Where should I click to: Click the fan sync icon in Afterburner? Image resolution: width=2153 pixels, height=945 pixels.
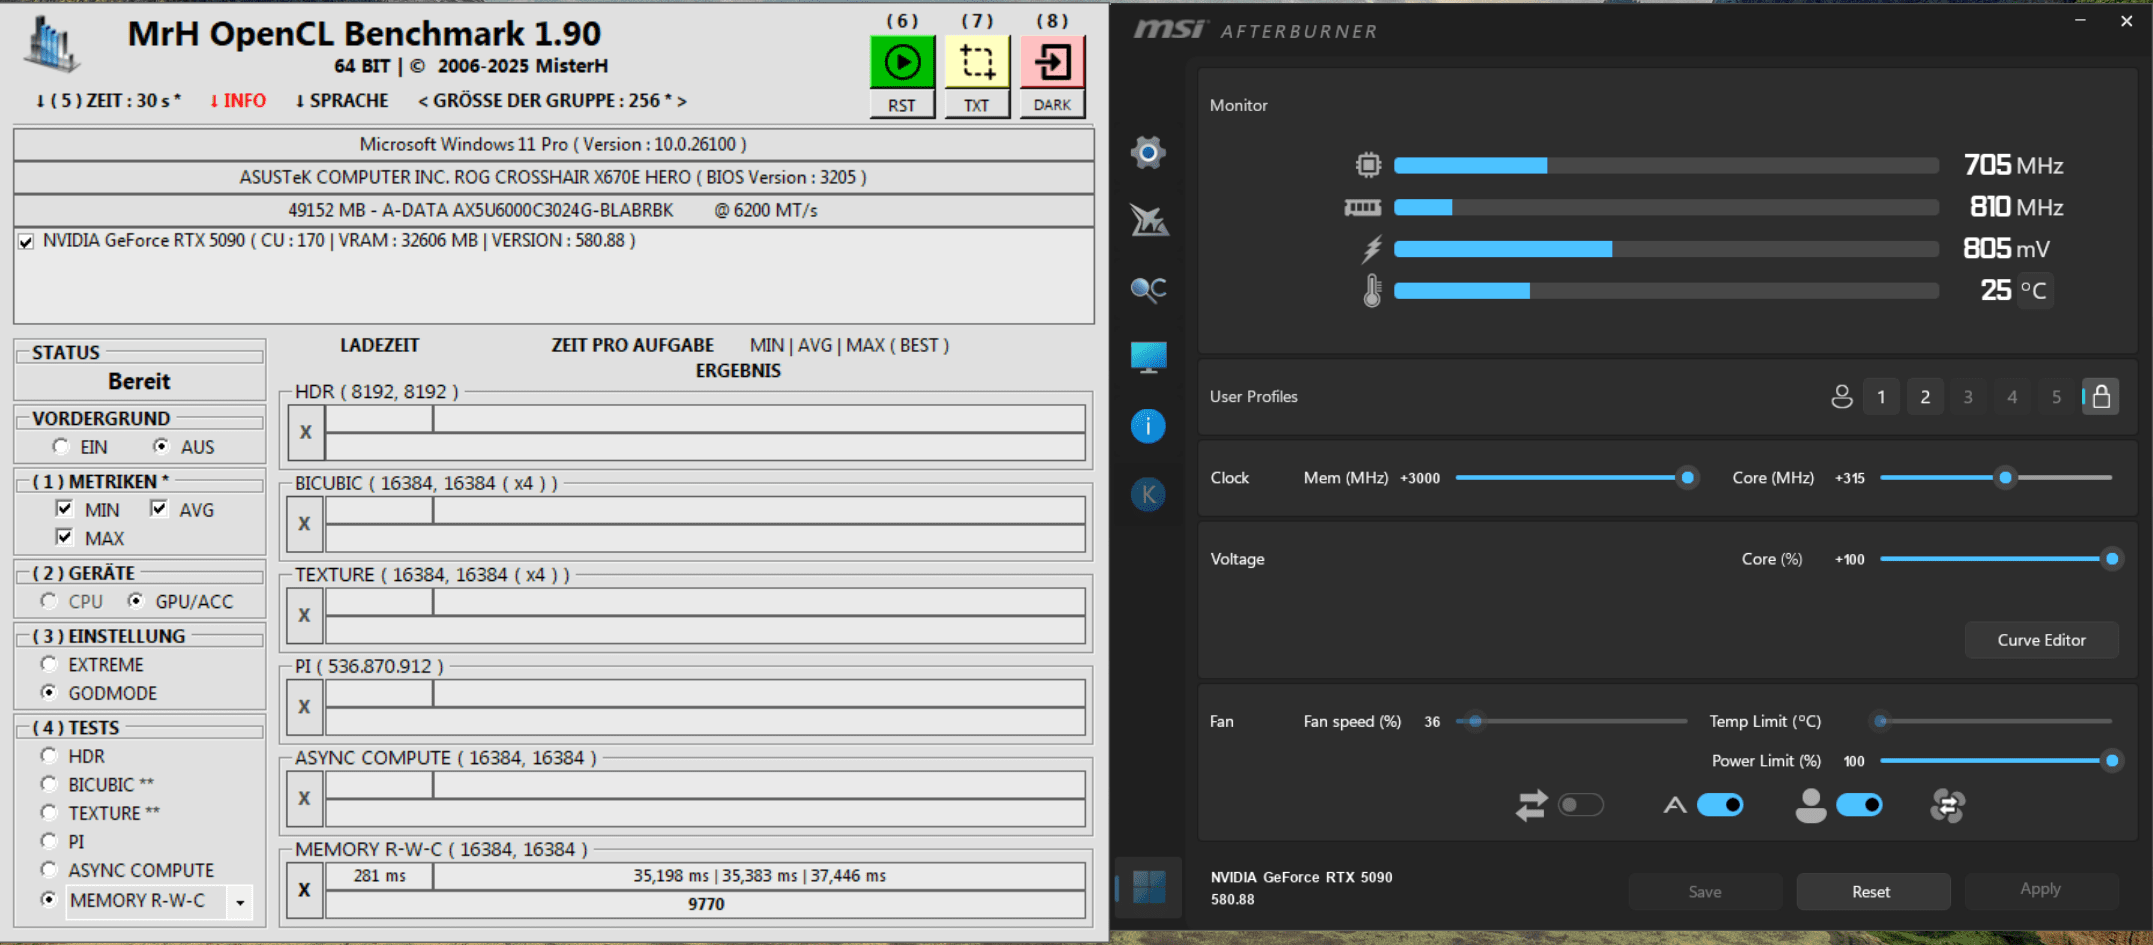[1947, 805]
